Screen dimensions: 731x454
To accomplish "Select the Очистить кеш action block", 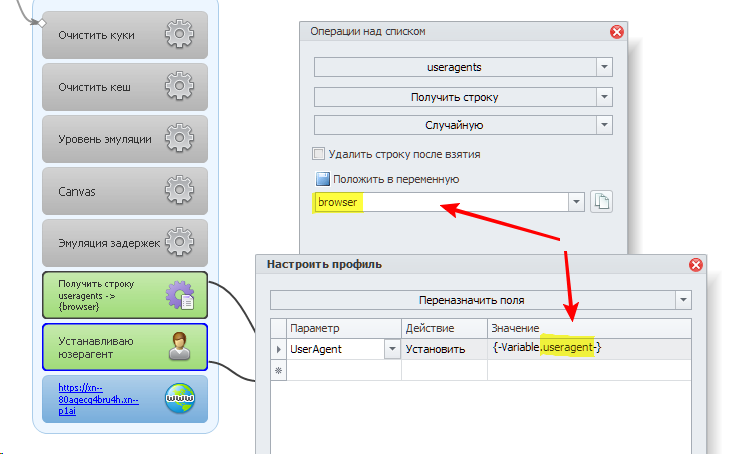I will [124, 87].
